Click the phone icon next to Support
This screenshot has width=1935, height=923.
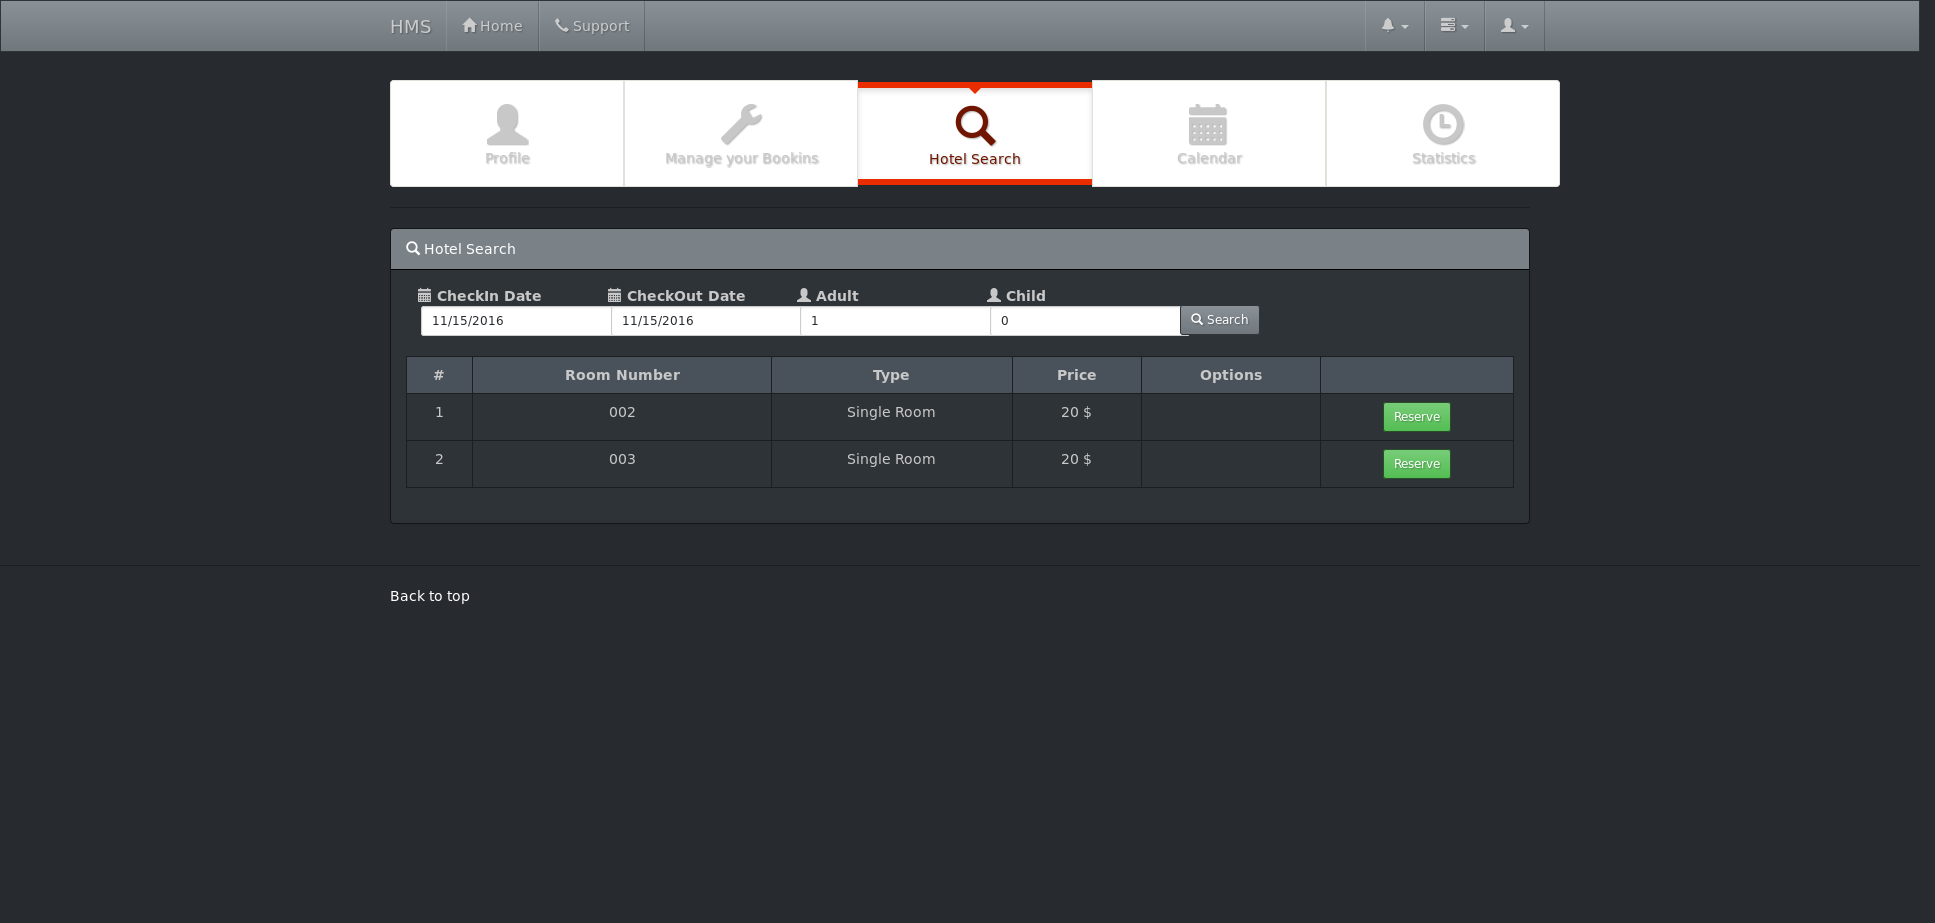coord(558,24)
